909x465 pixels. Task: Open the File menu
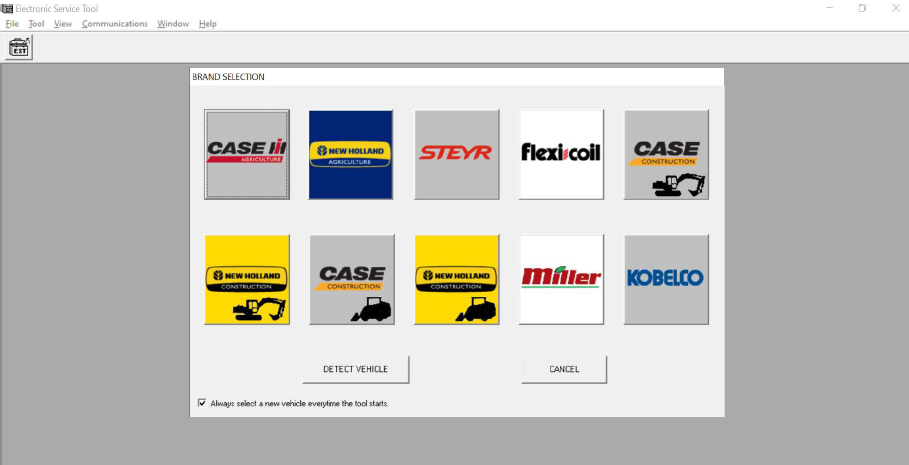[x=12, y=24]
